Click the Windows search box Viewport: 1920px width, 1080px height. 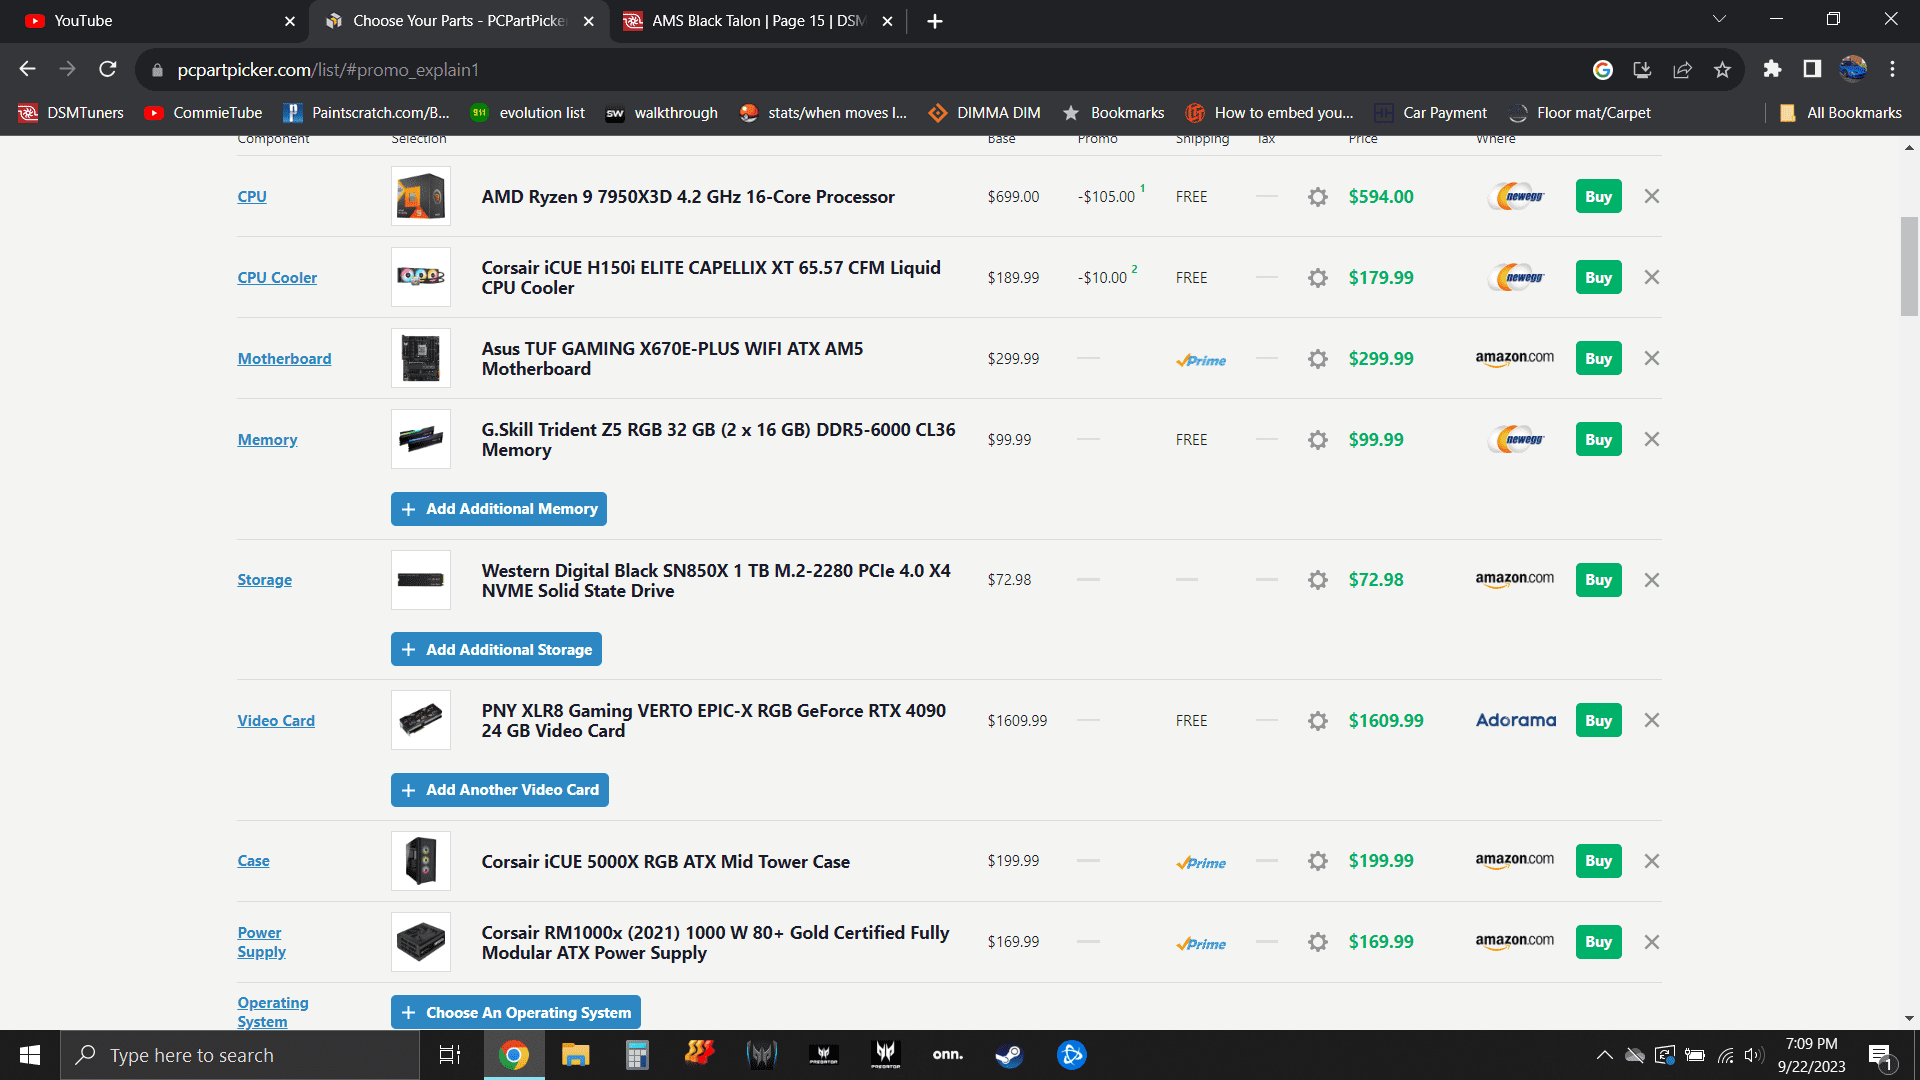(x=240, y=1055)
